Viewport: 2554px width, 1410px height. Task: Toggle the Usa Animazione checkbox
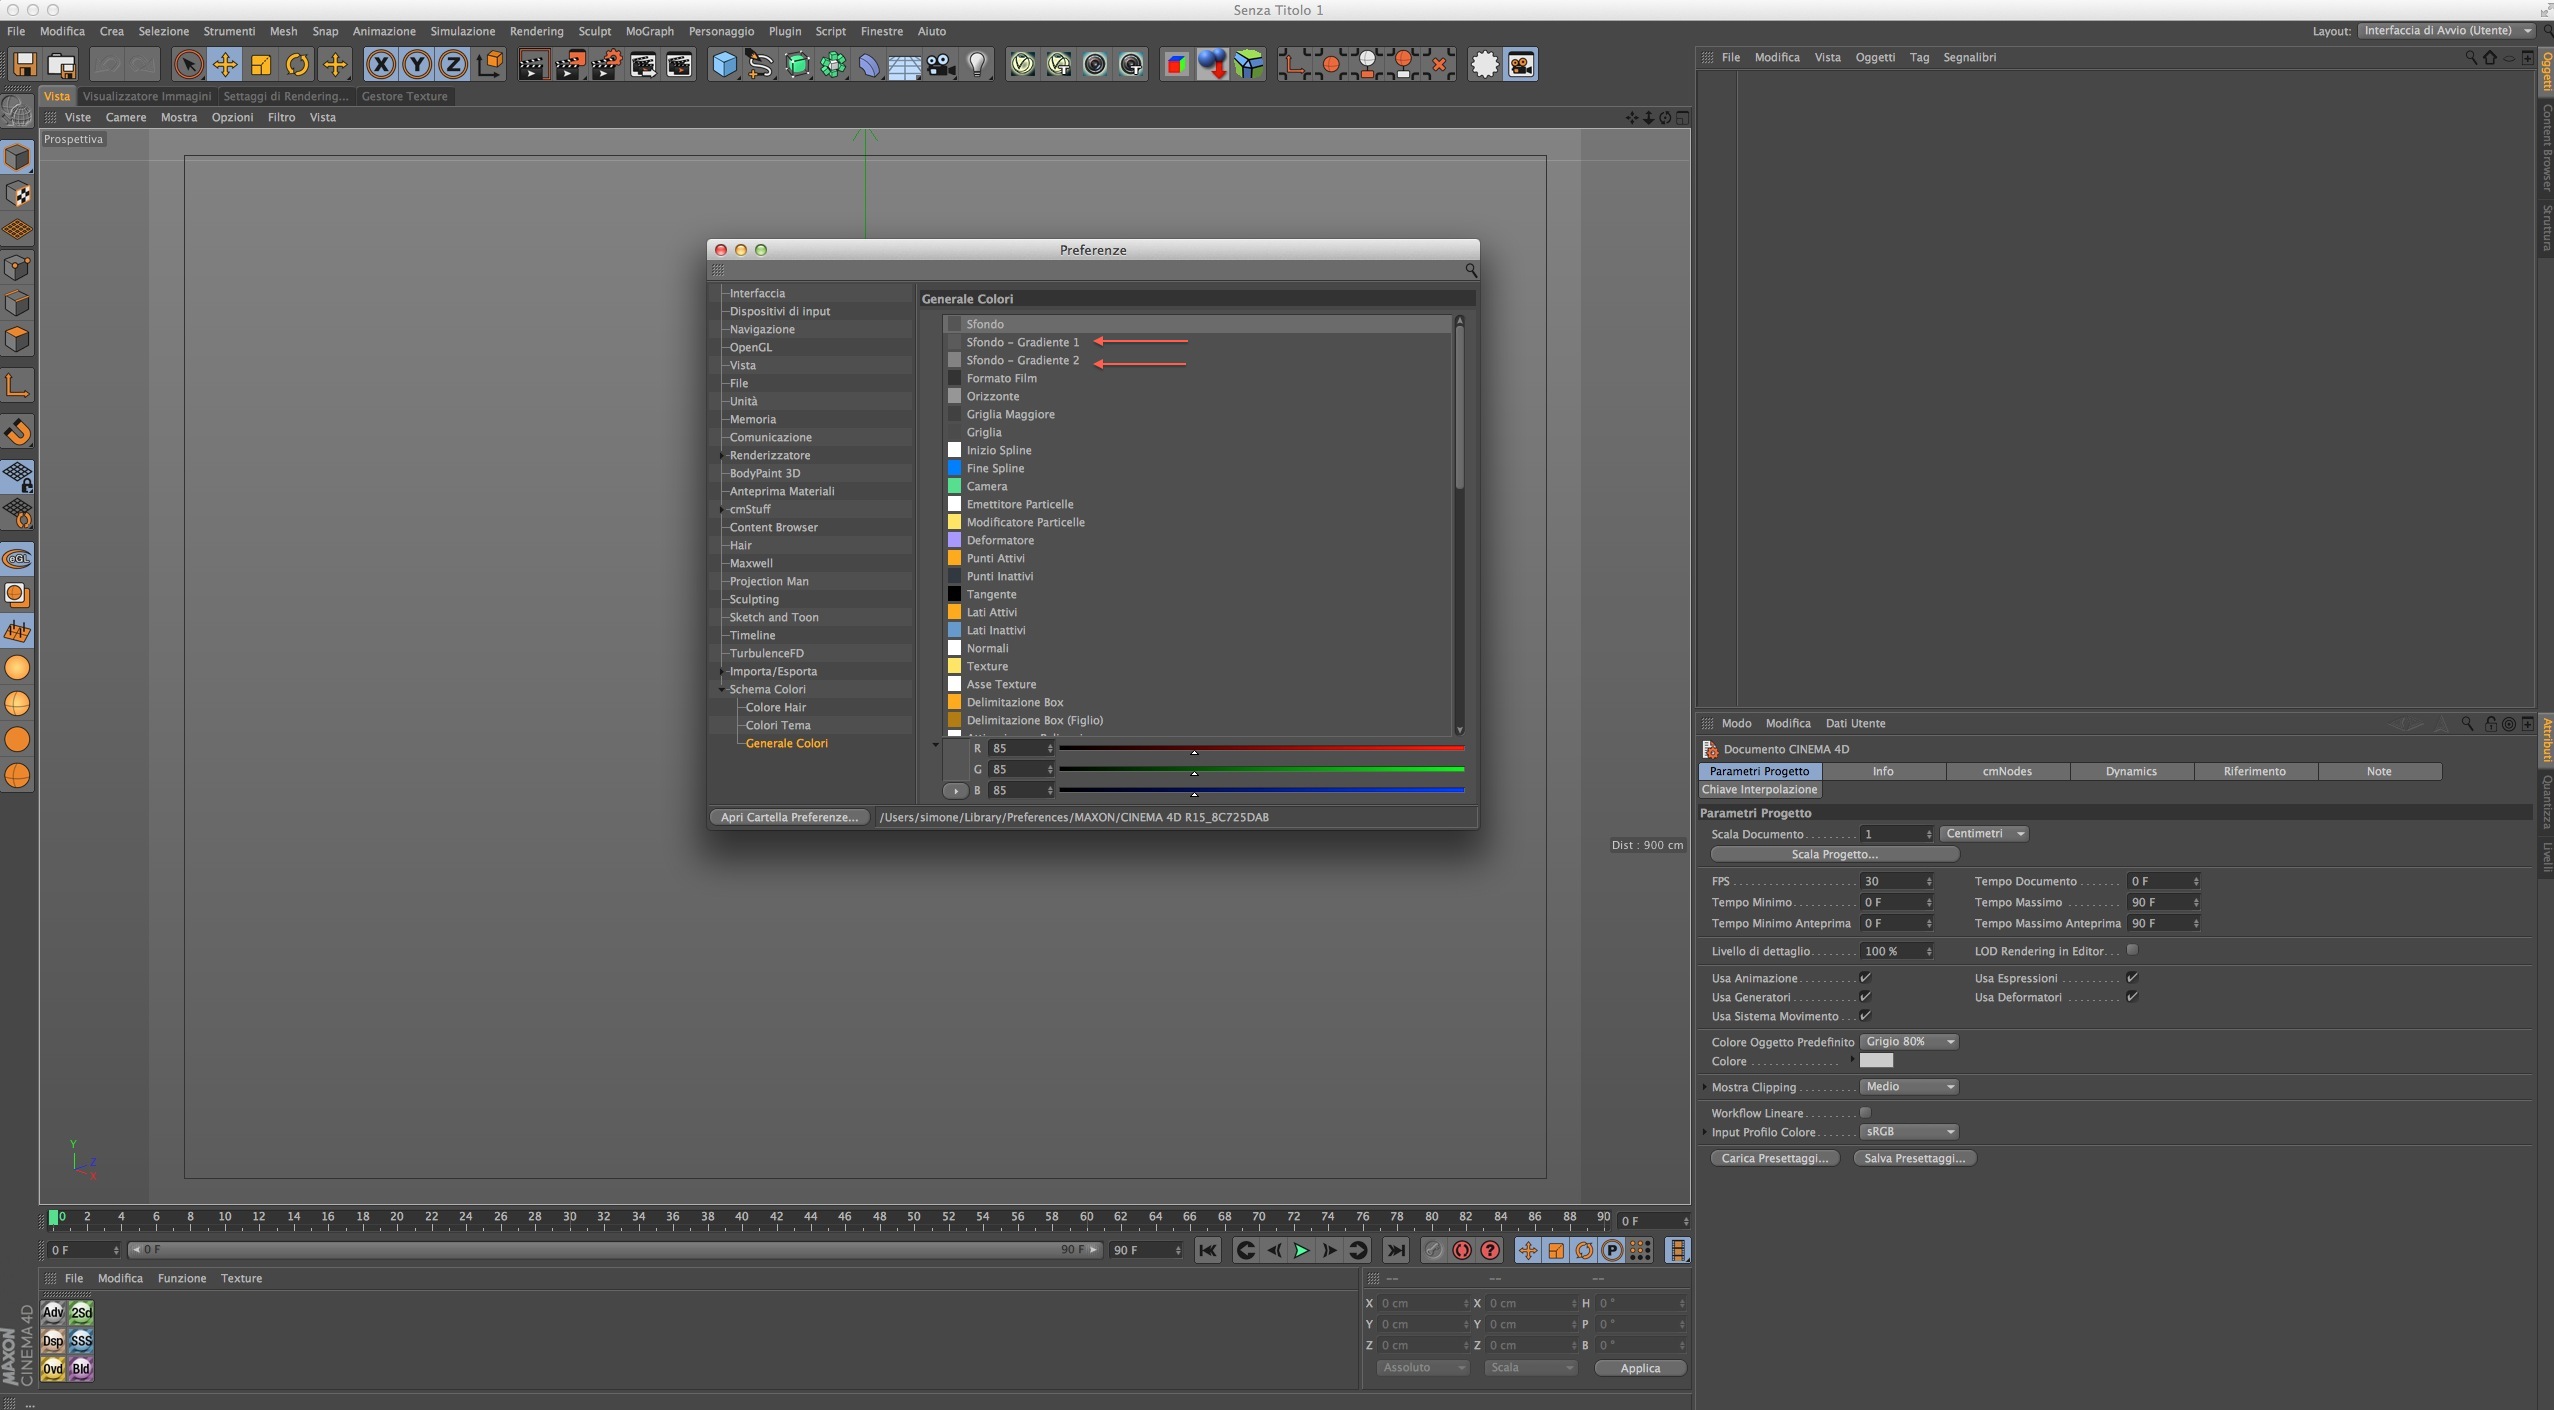pos(1865,978)
